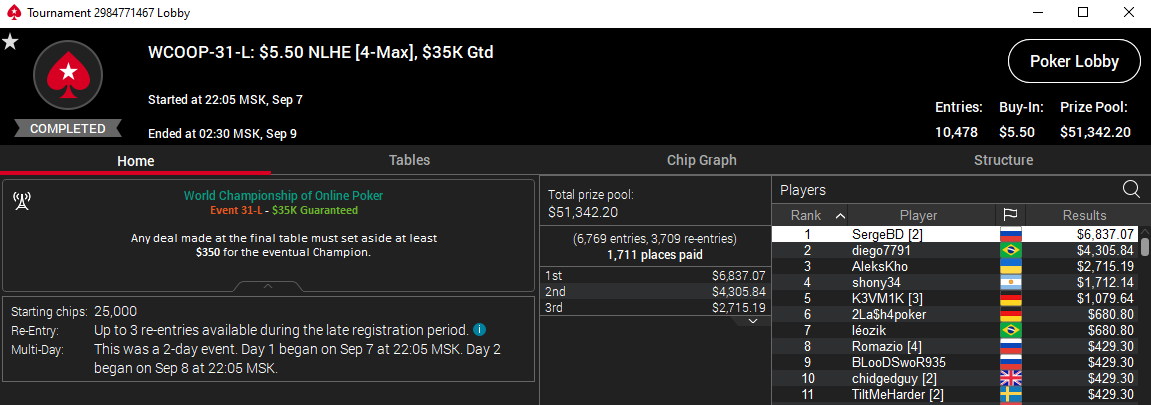The width and height of the screenshot is (1151, 405).
Task: Click the flag beside Romazio
Action: tap(1011, 347)
